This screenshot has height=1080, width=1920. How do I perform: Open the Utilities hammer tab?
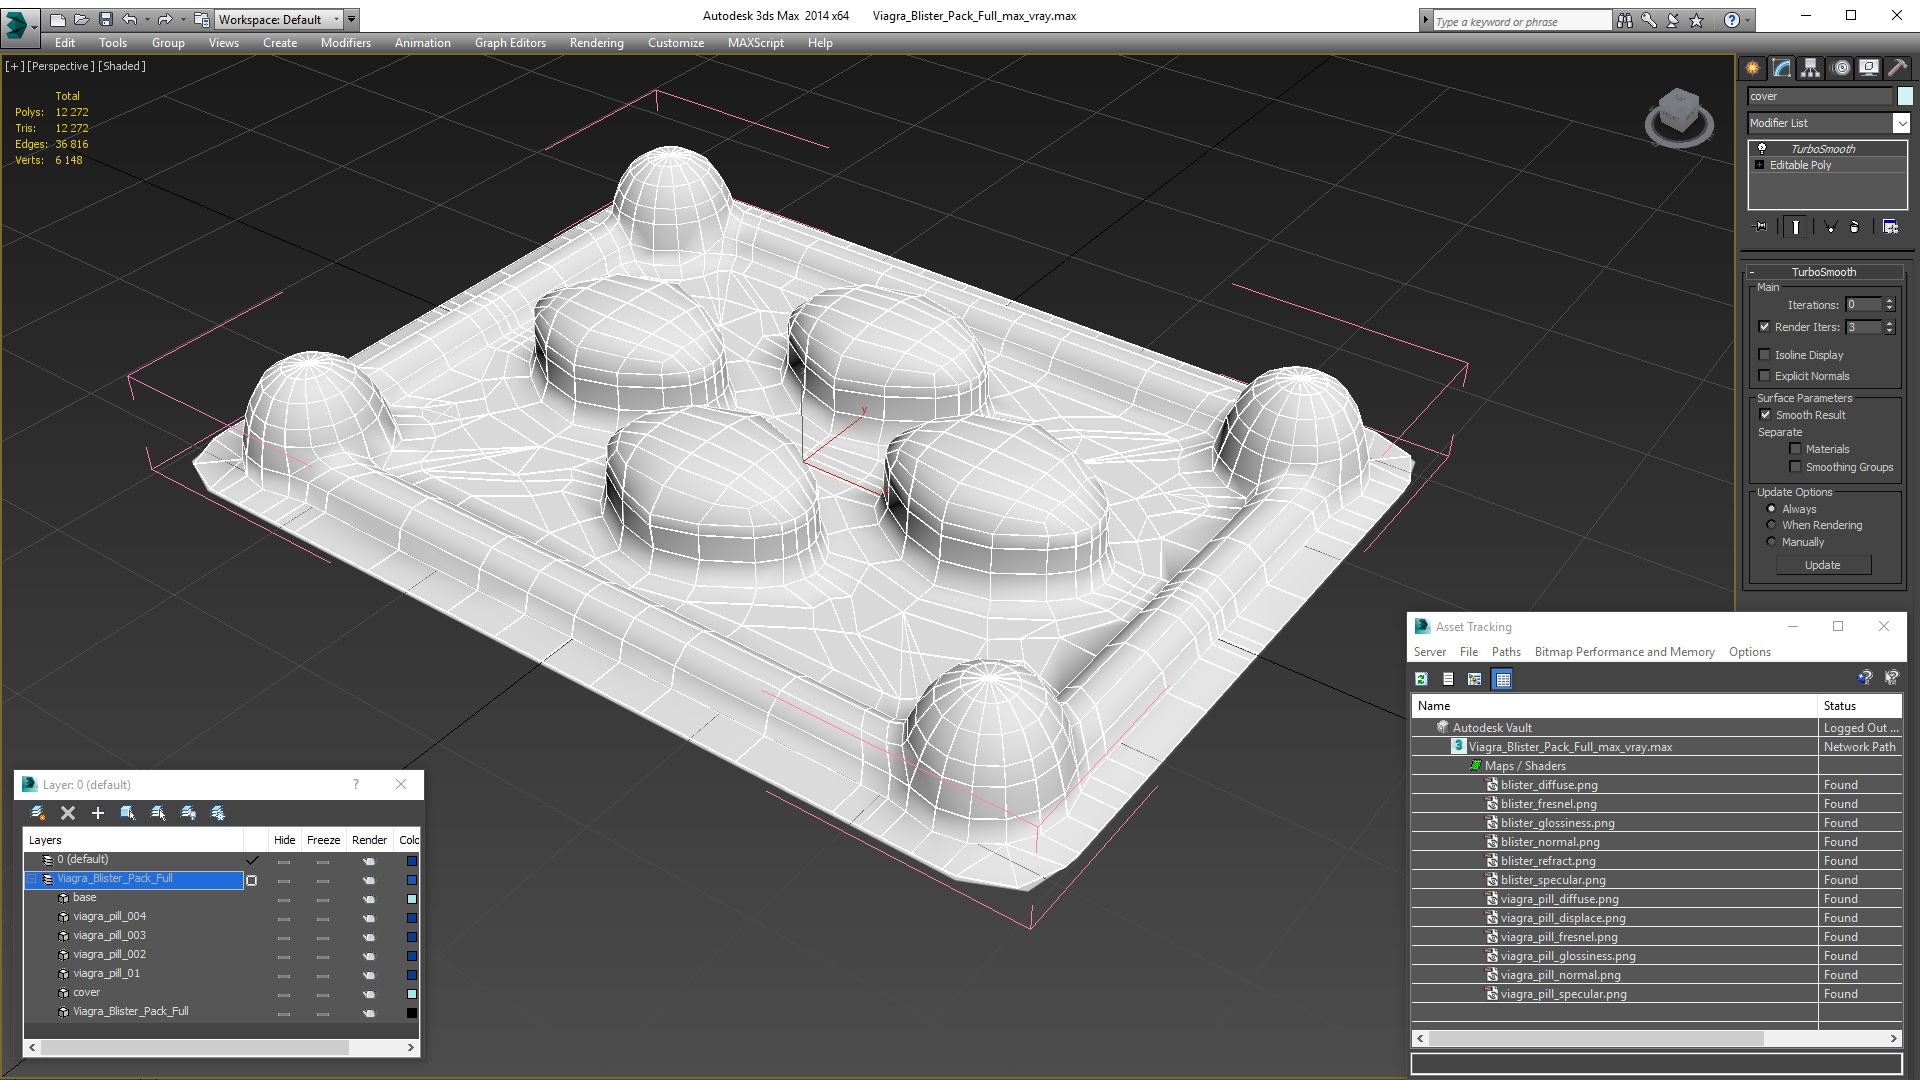click(1896, 68)
